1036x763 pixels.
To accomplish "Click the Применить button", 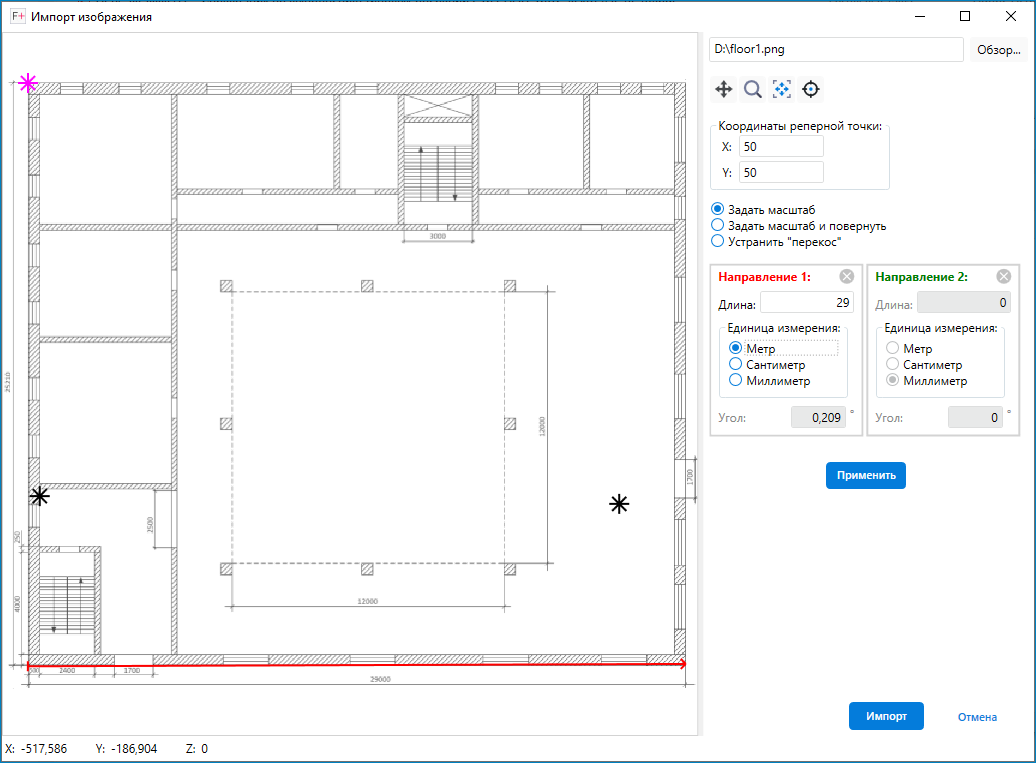I will 866,475.
